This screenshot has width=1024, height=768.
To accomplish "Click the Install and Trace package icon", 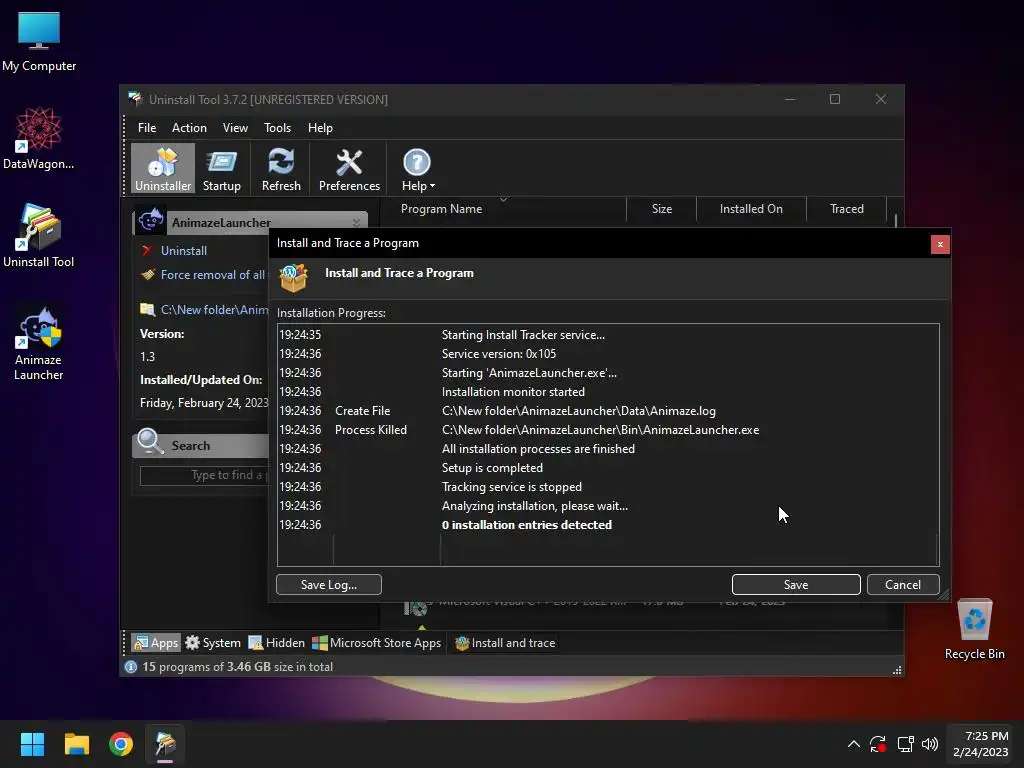I will click(x=293, y=278).
